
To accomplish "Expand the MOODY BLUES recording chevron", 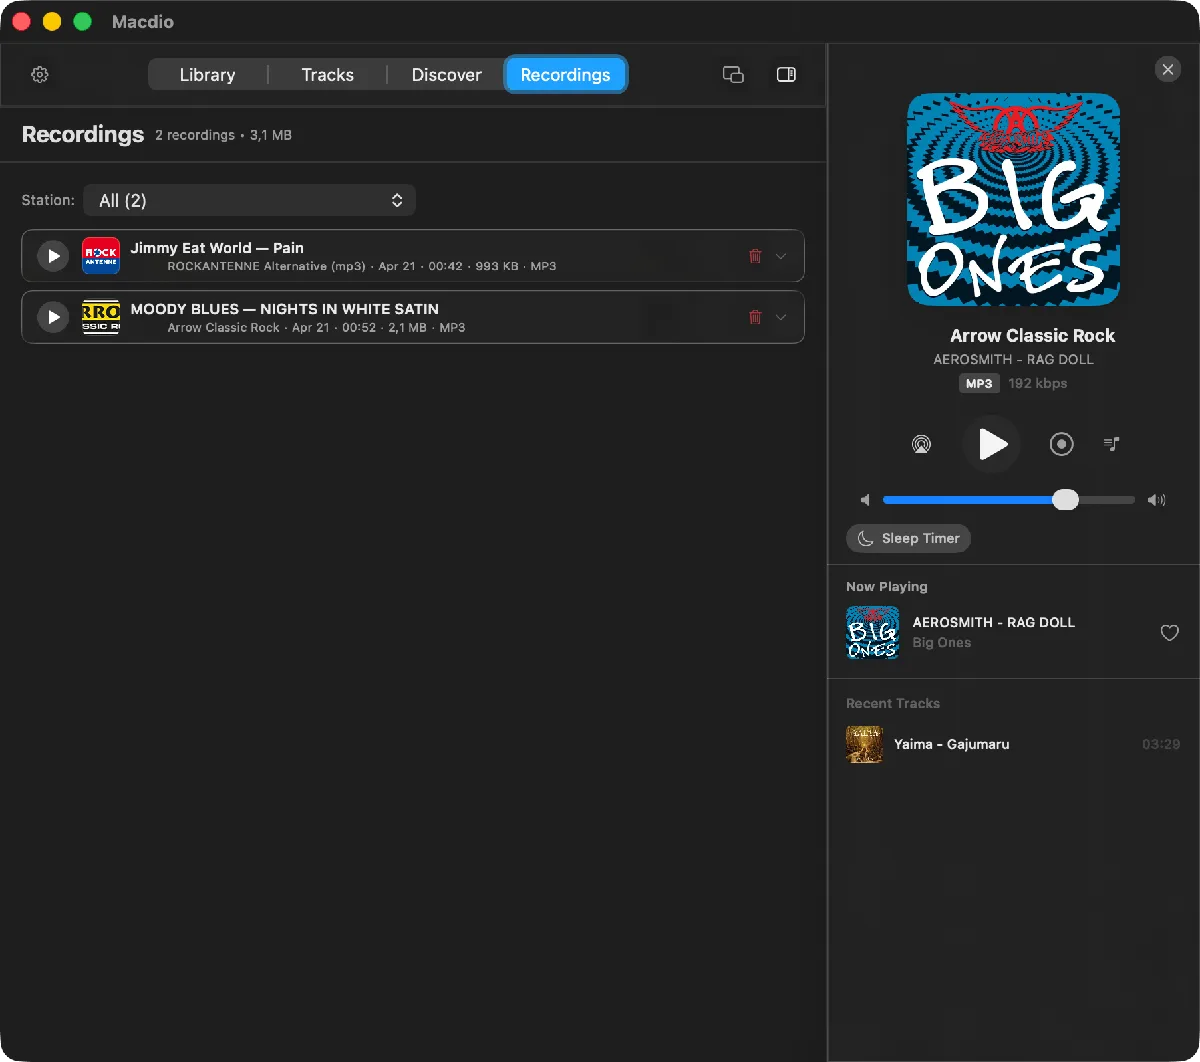I will point(781,317).
